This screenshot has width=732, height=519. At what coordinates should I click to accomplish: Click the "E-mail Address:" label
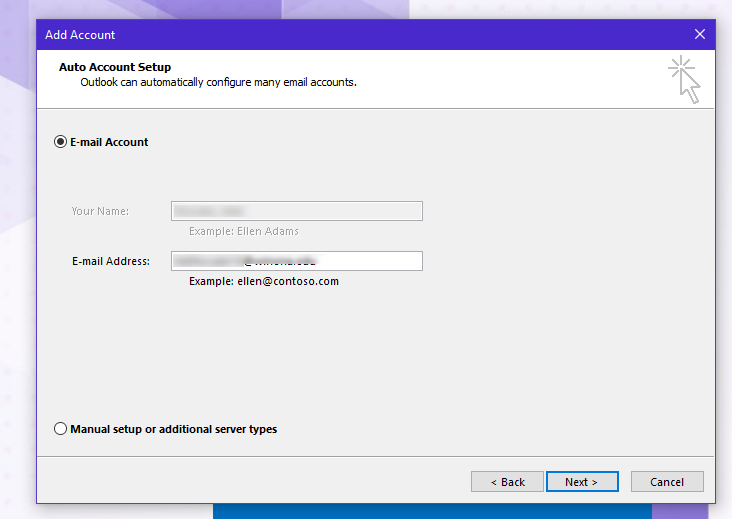click(x=110, y=261)
